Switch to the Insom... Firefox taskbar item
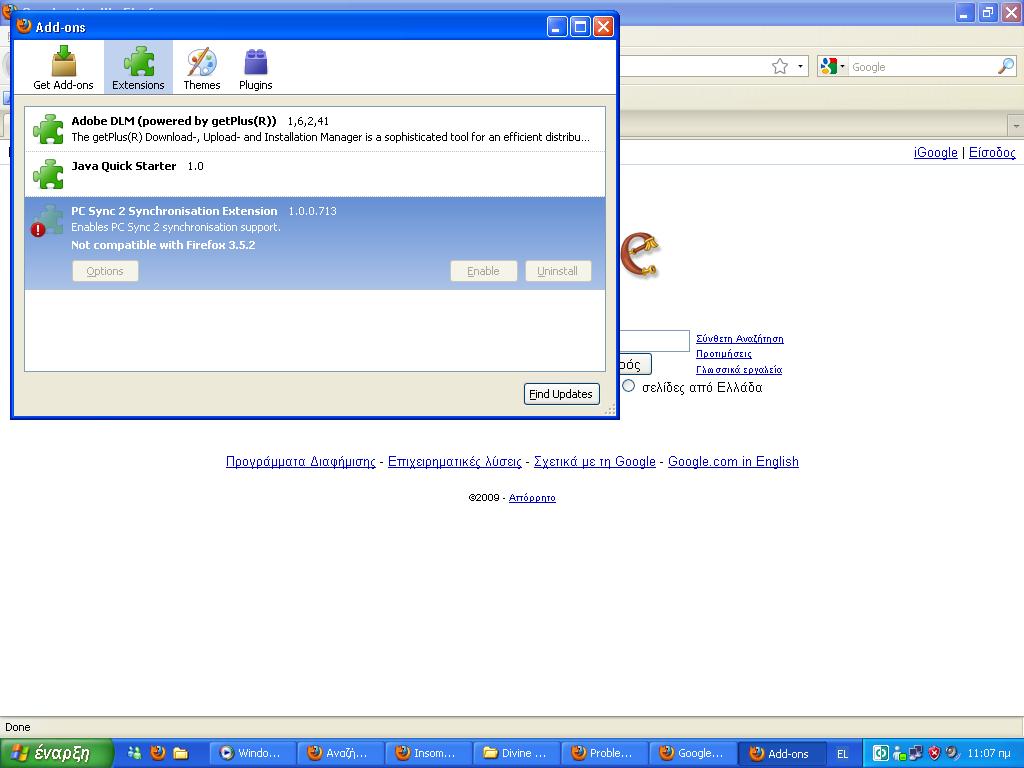 (428, 753)
